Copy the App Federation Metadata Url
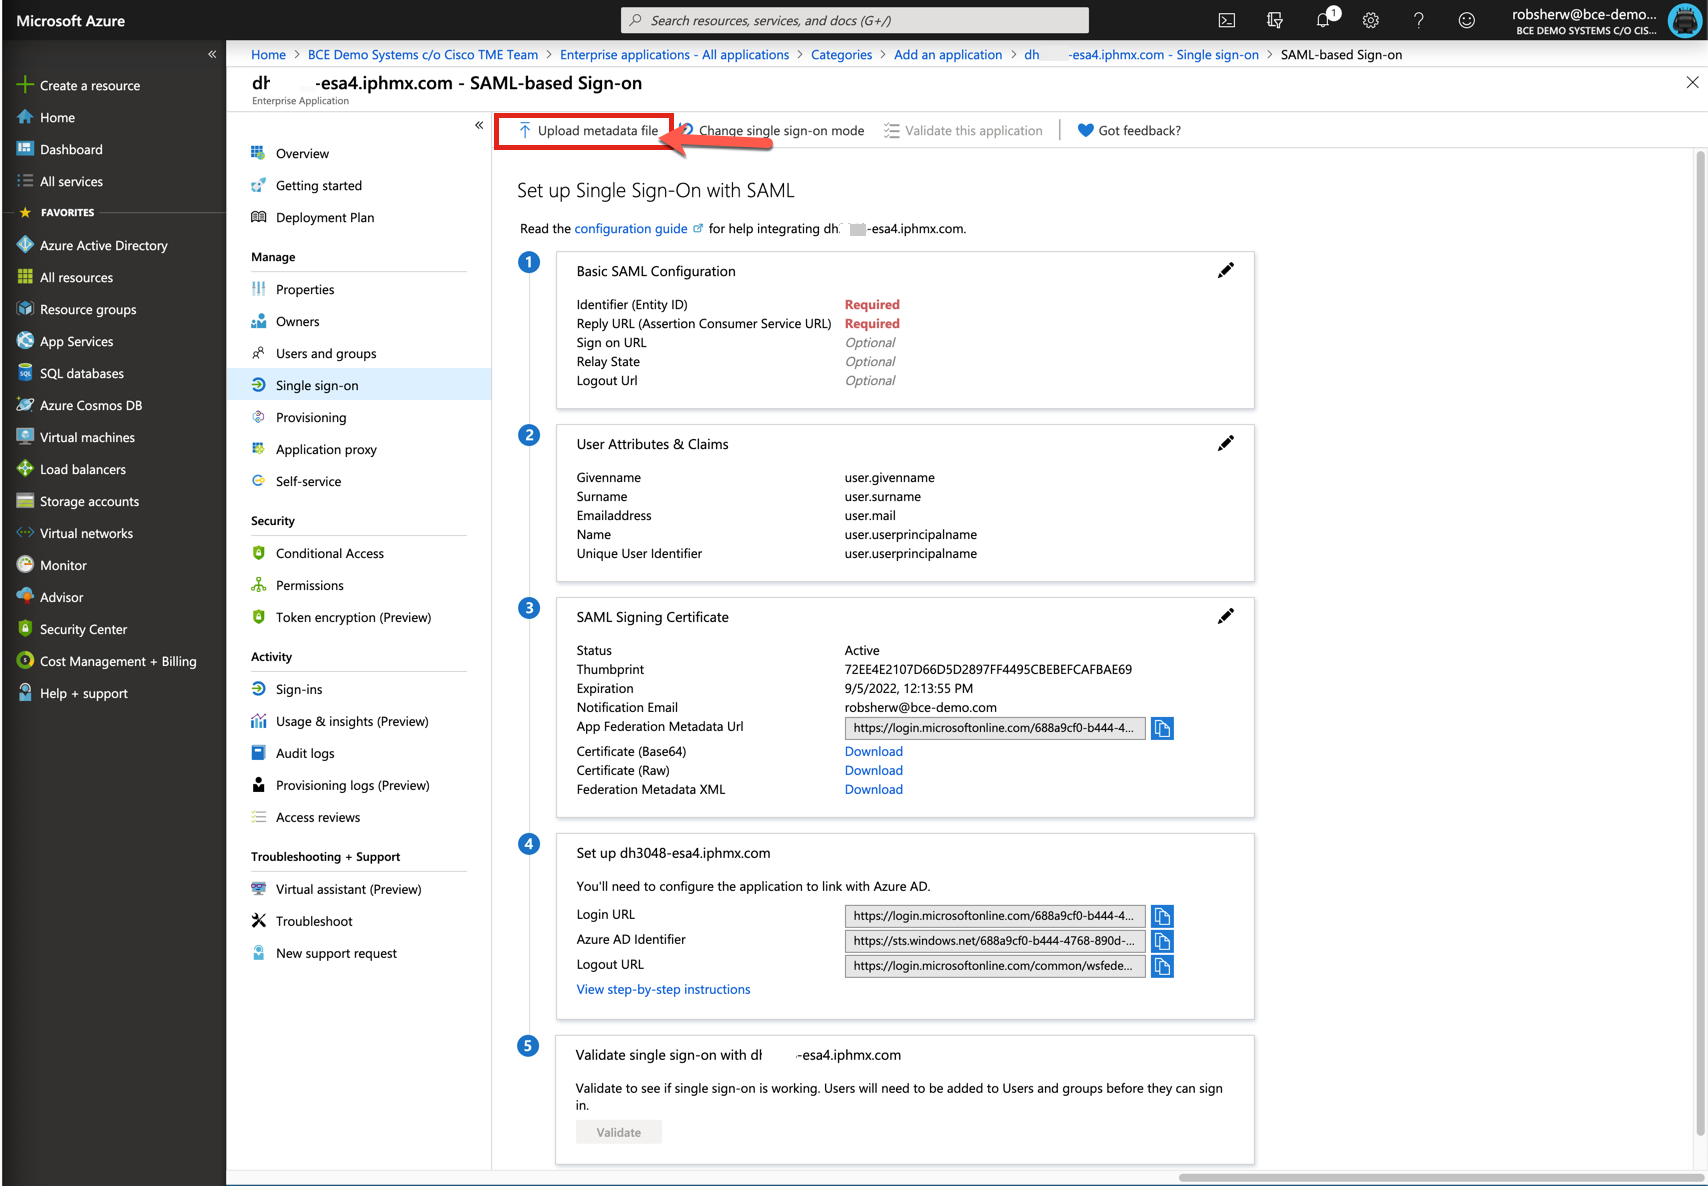Image resolution: width=1708 pixels, height=1186 pixels. [1162, 728]
